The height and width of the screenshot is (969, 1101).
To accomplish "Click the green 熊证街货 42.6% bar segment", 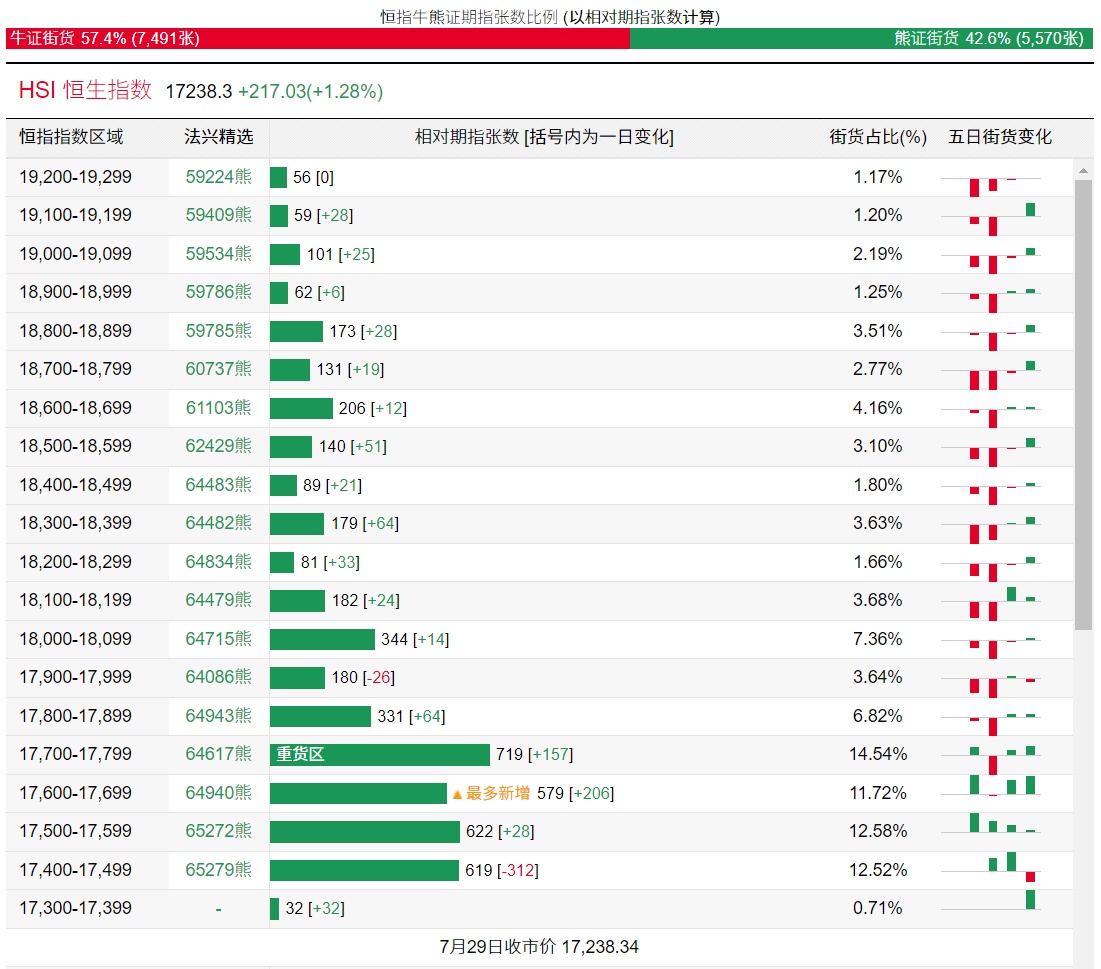I will 861,39.
